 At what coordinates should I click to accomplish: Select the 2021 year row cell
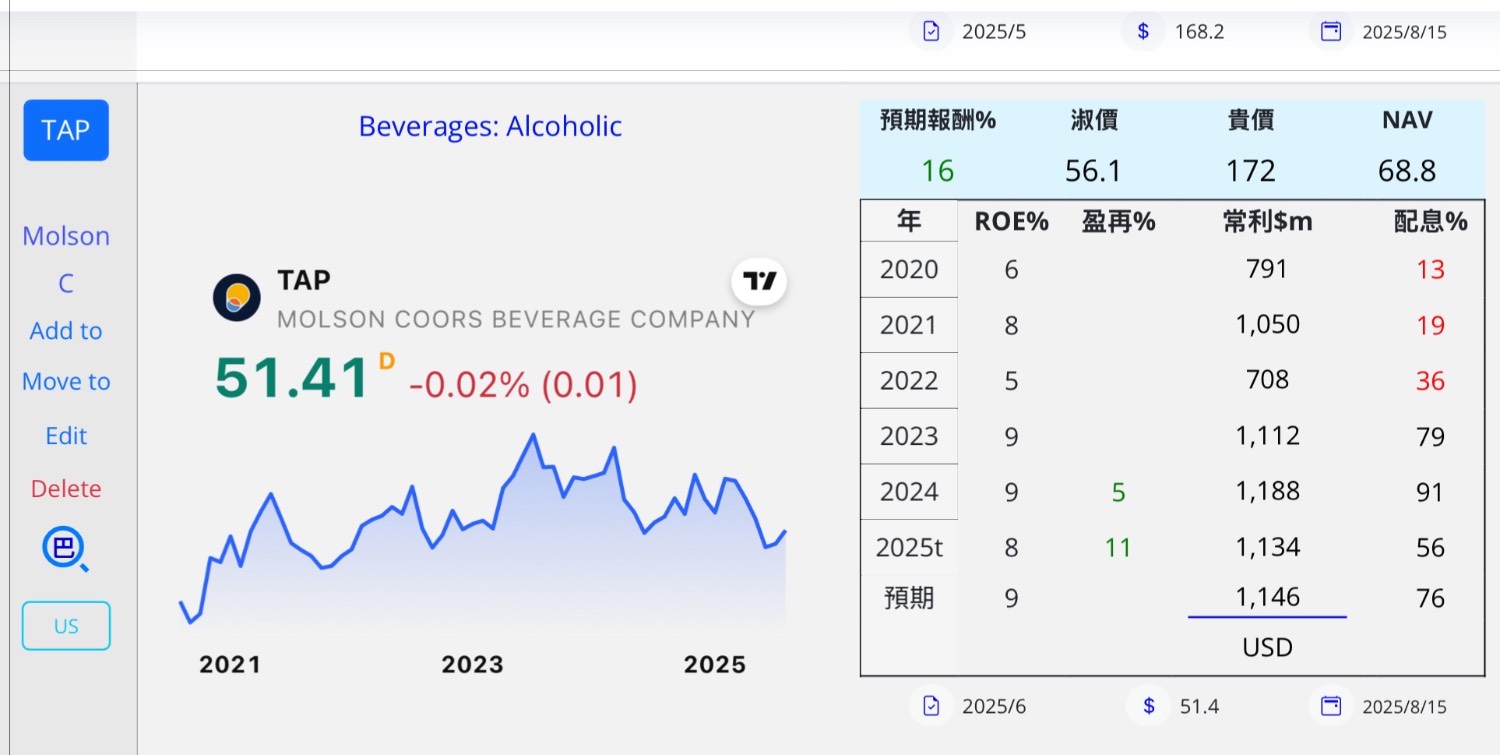coord(909,325)
